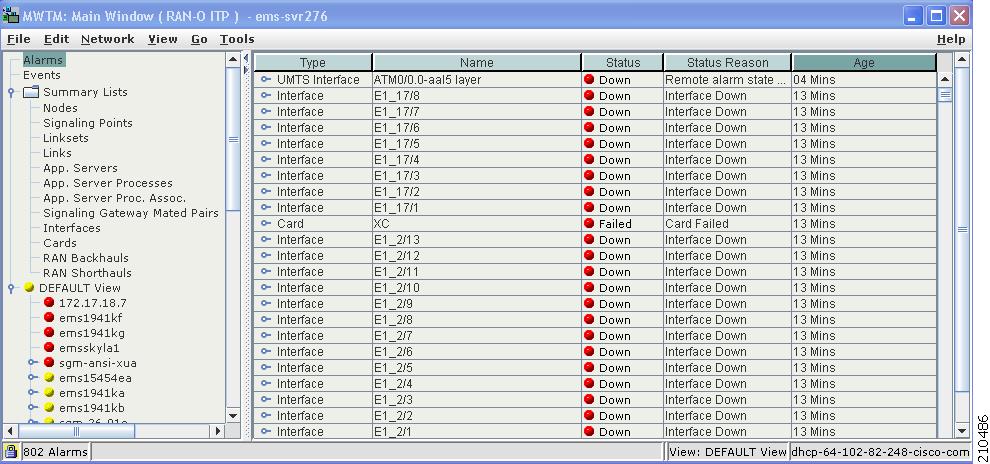
Task: Open the File menu
Action: [x=18, y=39]
